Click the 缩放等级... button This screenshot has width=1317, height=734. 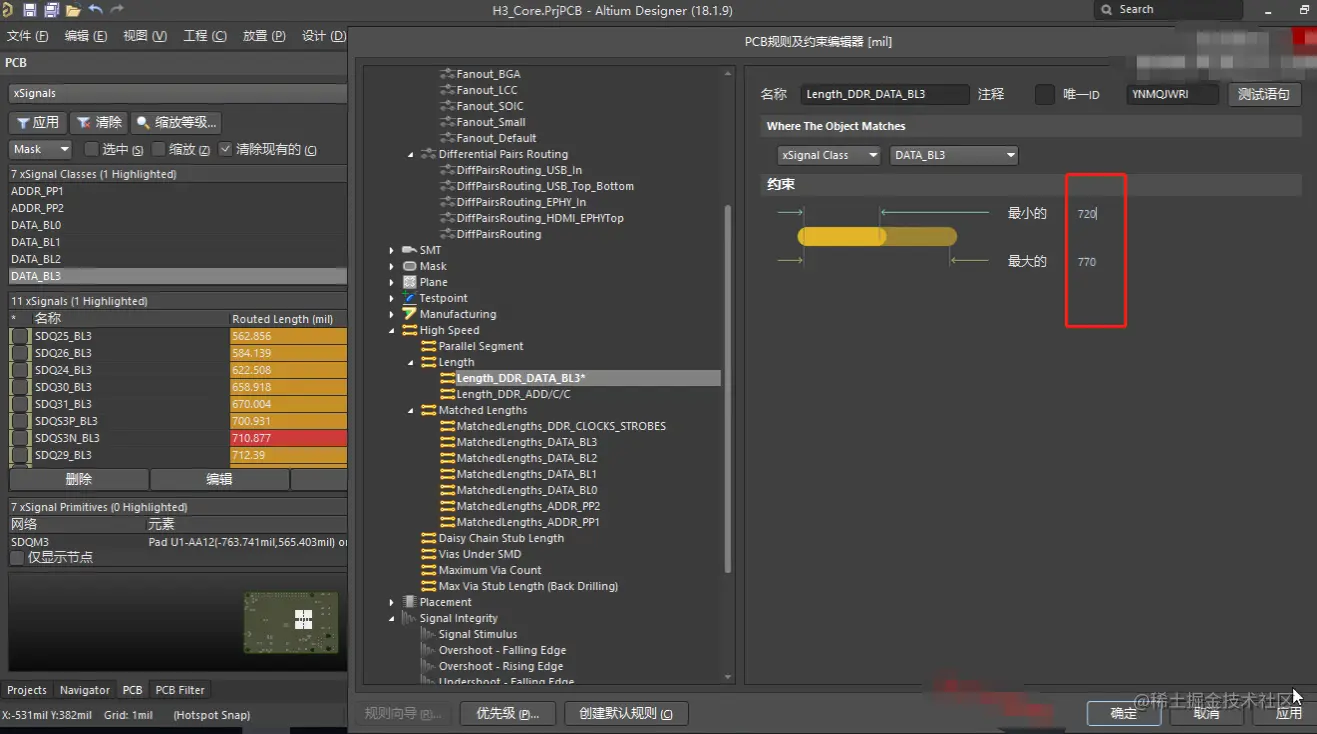176,122
